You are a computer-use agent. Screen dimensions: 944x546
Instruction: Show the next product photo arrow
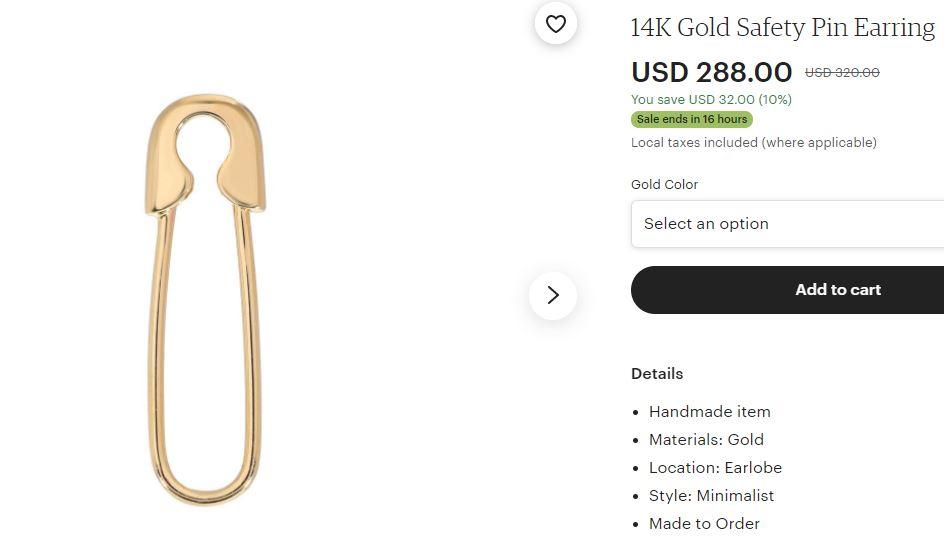pos(553,295)
